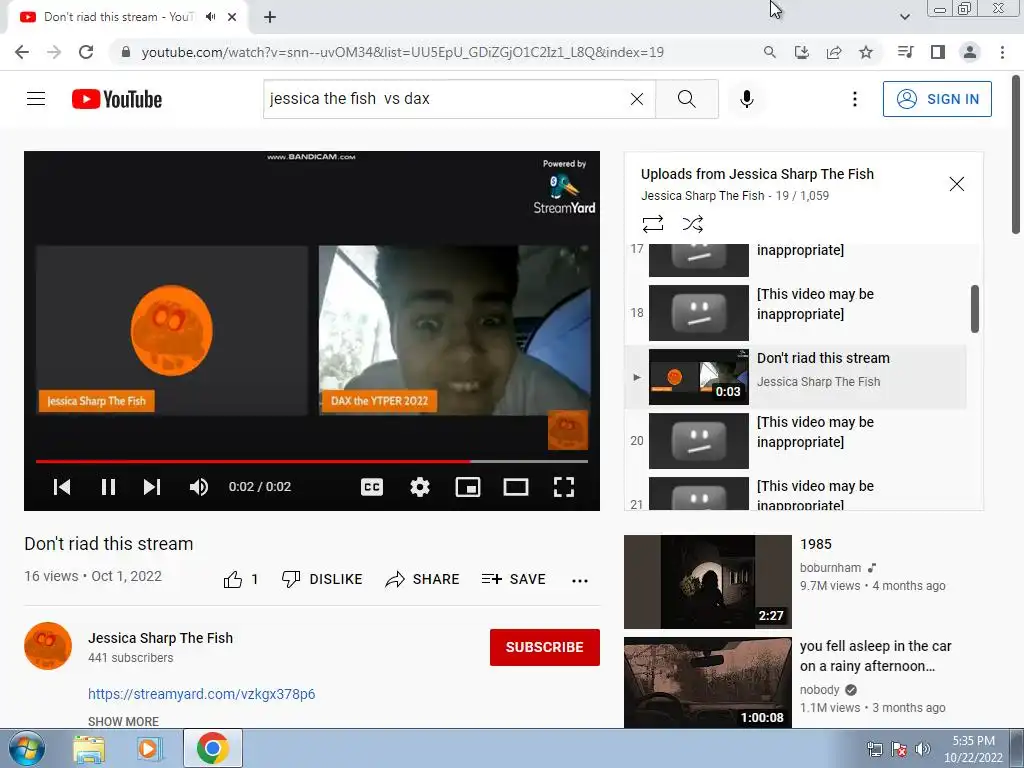Open the streamyard.com link in description
The width and height of the screenshot is (1024, 768).
tap(201, 694)
